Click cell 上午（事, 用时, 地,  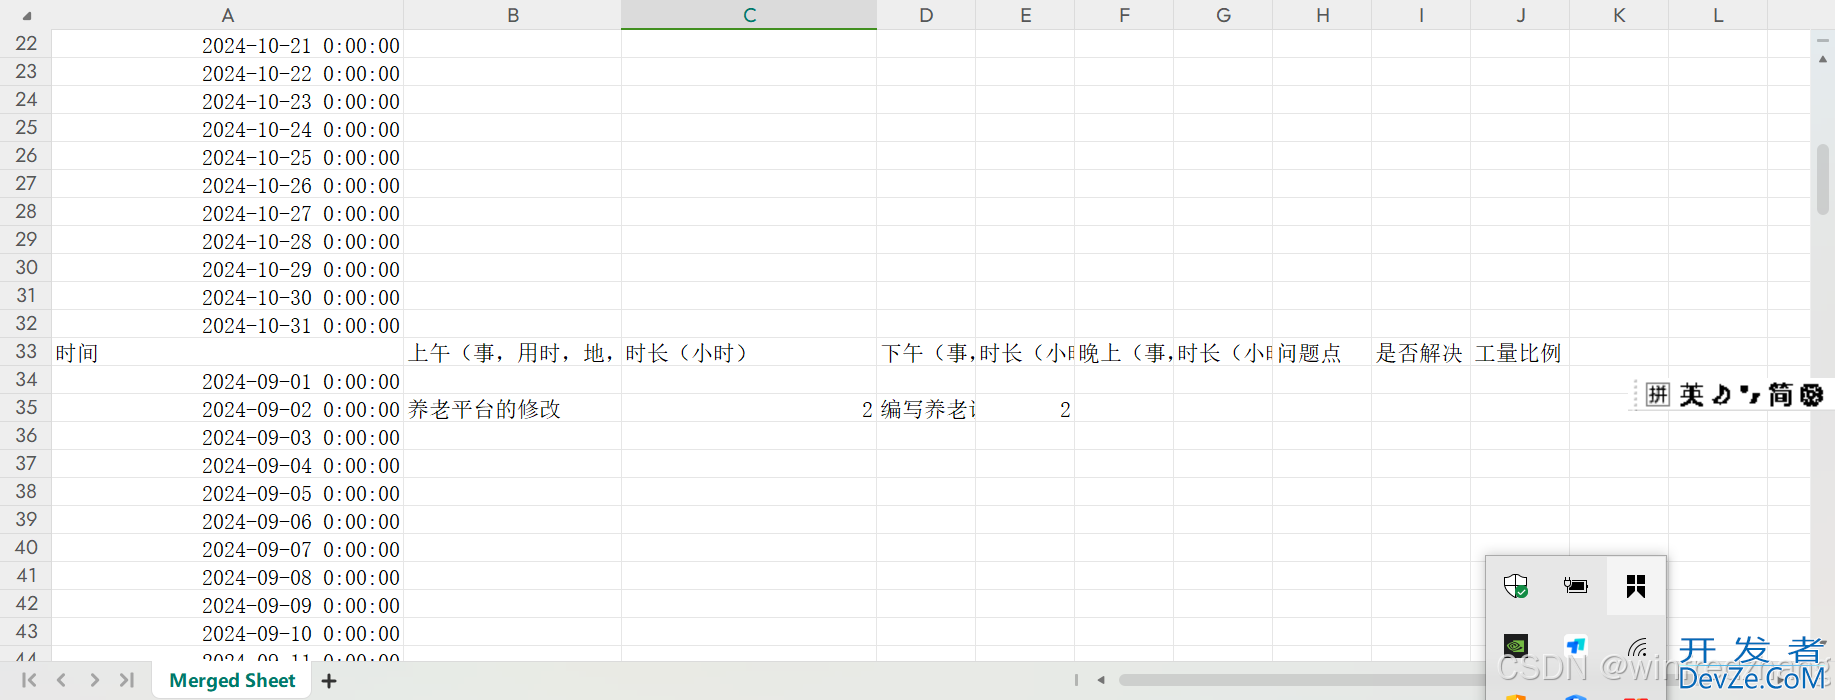click(513, 352)
